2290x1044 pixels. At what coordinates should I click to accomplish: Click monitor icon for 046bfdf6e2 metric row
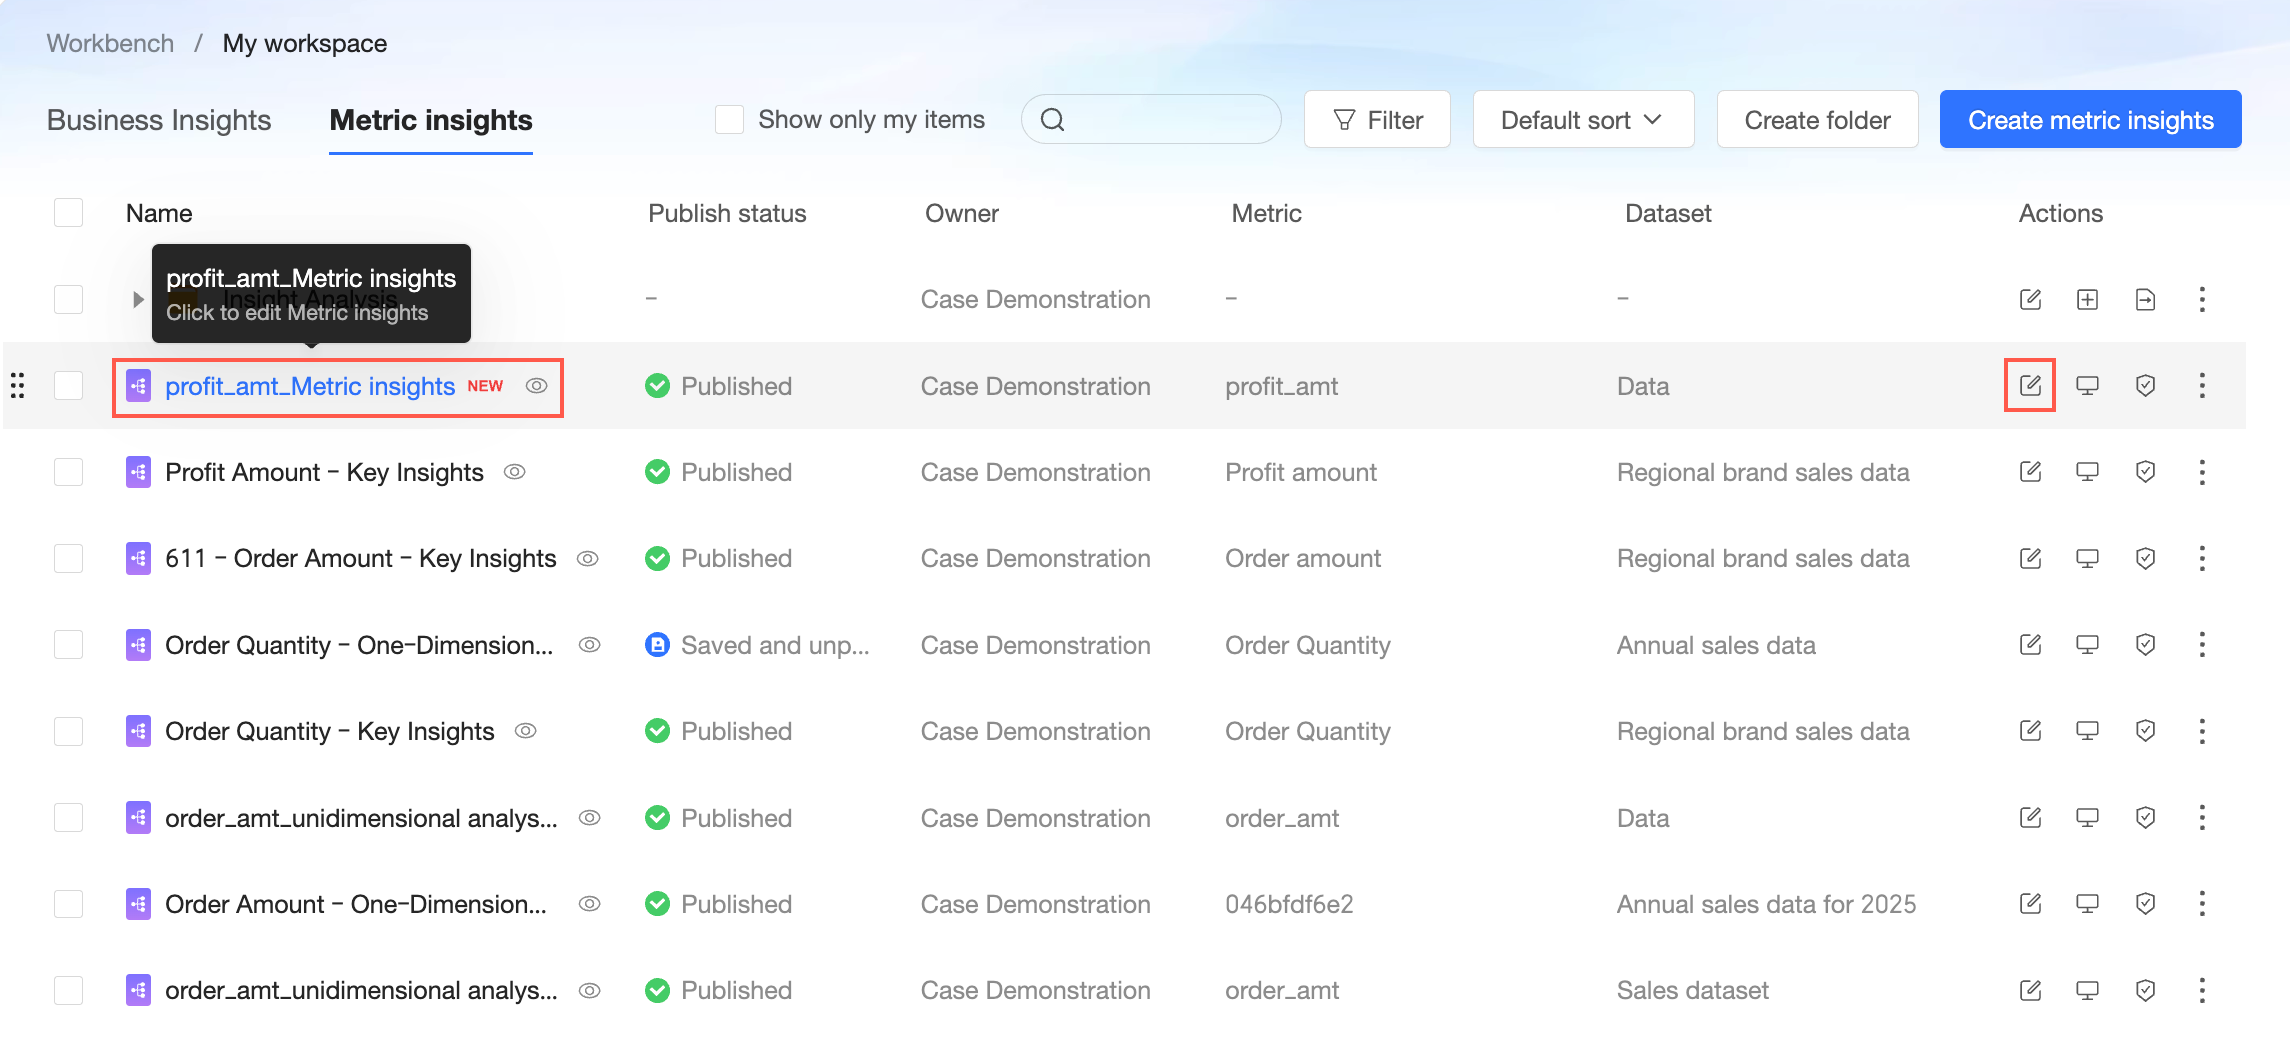coord(2087,904)
